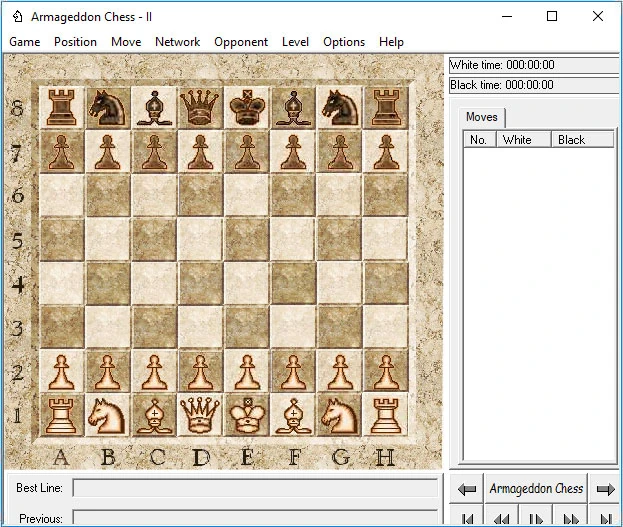This screenshot has height=527, width=623.
Task: Select the black pawn on G7
Action: pyautogui.click(x=340, y=152)
